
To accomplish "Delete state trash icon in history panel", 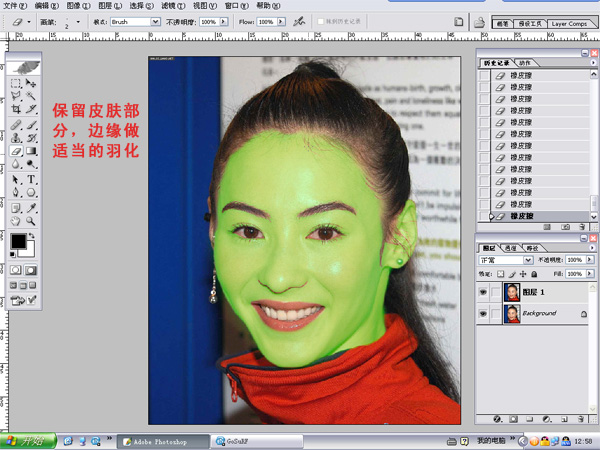I will tap(582, 227).
